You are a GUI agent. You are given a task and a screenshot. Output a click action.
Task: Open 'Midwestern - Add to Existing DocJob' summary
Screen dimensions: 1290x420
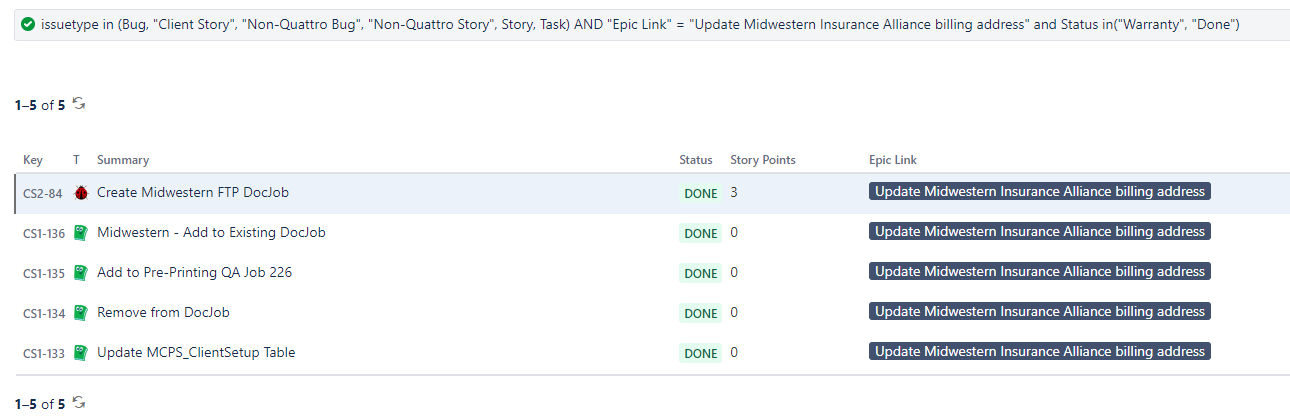[x=211, y=232]
